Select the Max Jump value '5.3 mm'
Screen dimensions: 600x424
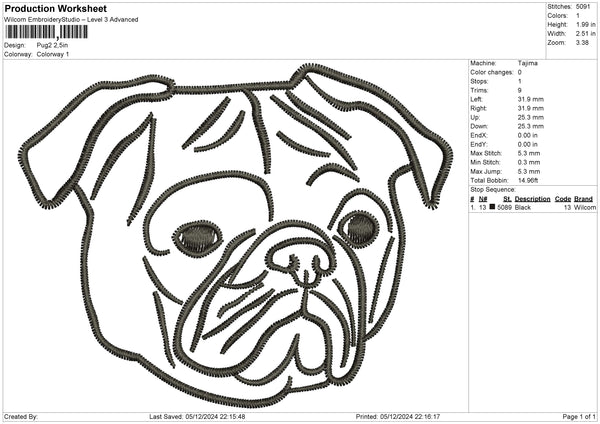[529, 172]
